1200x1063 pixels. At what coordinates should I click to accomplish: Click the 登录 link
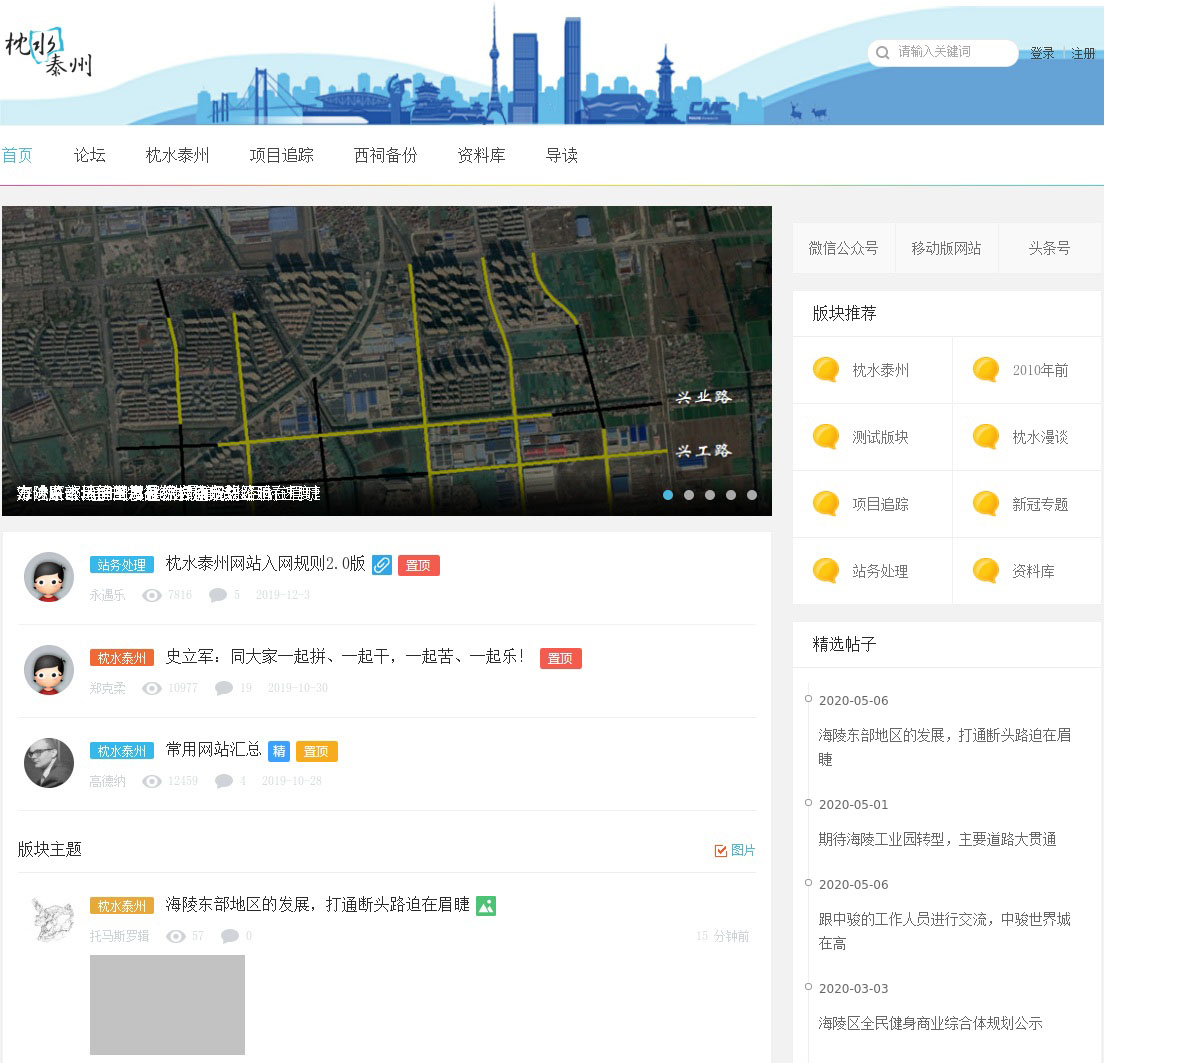point(1042,53)
